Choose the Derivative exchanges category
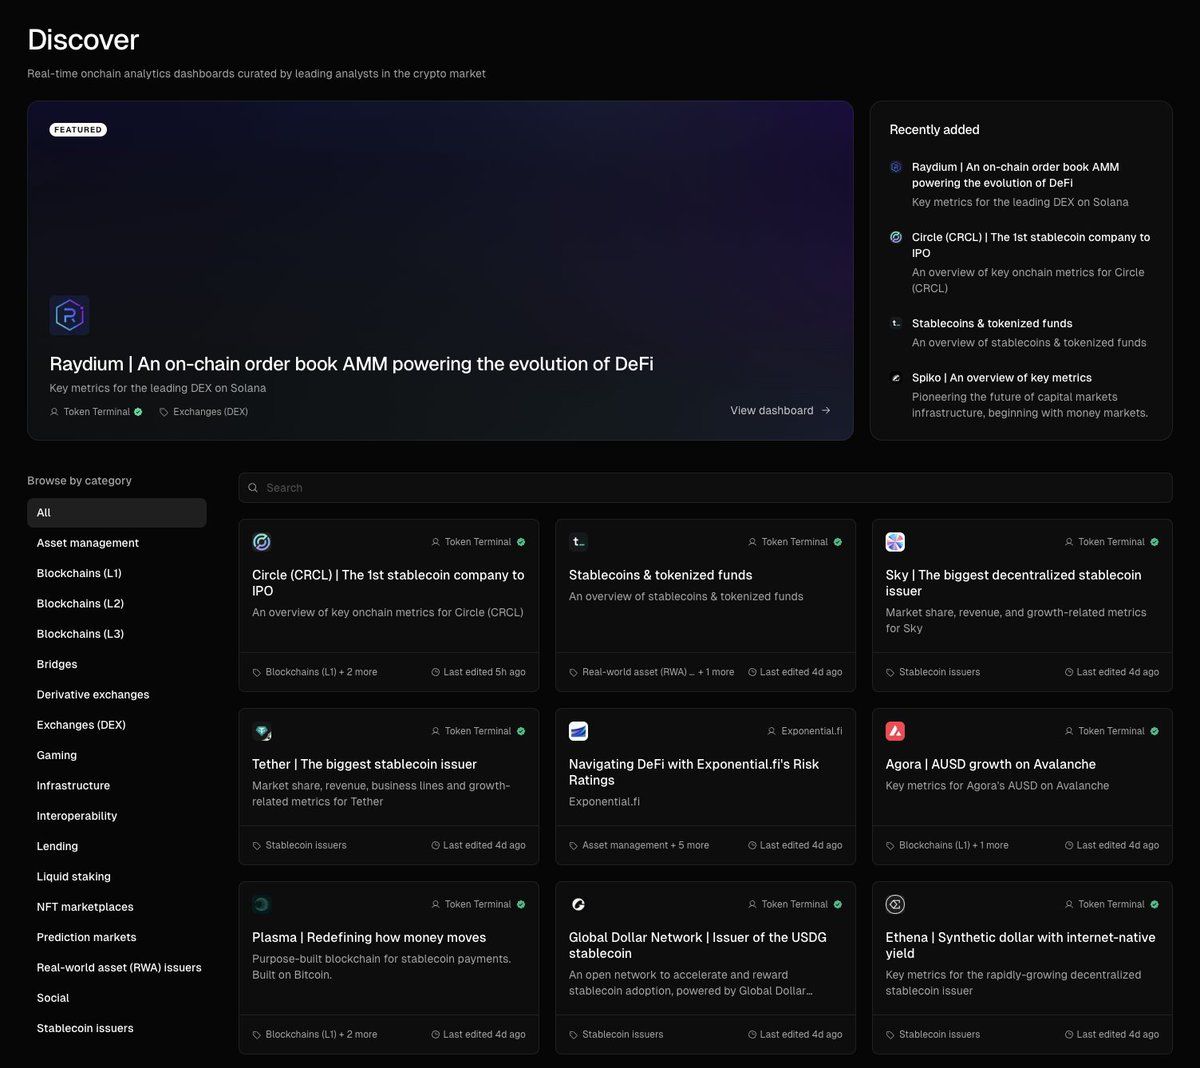 click(117, 695)
